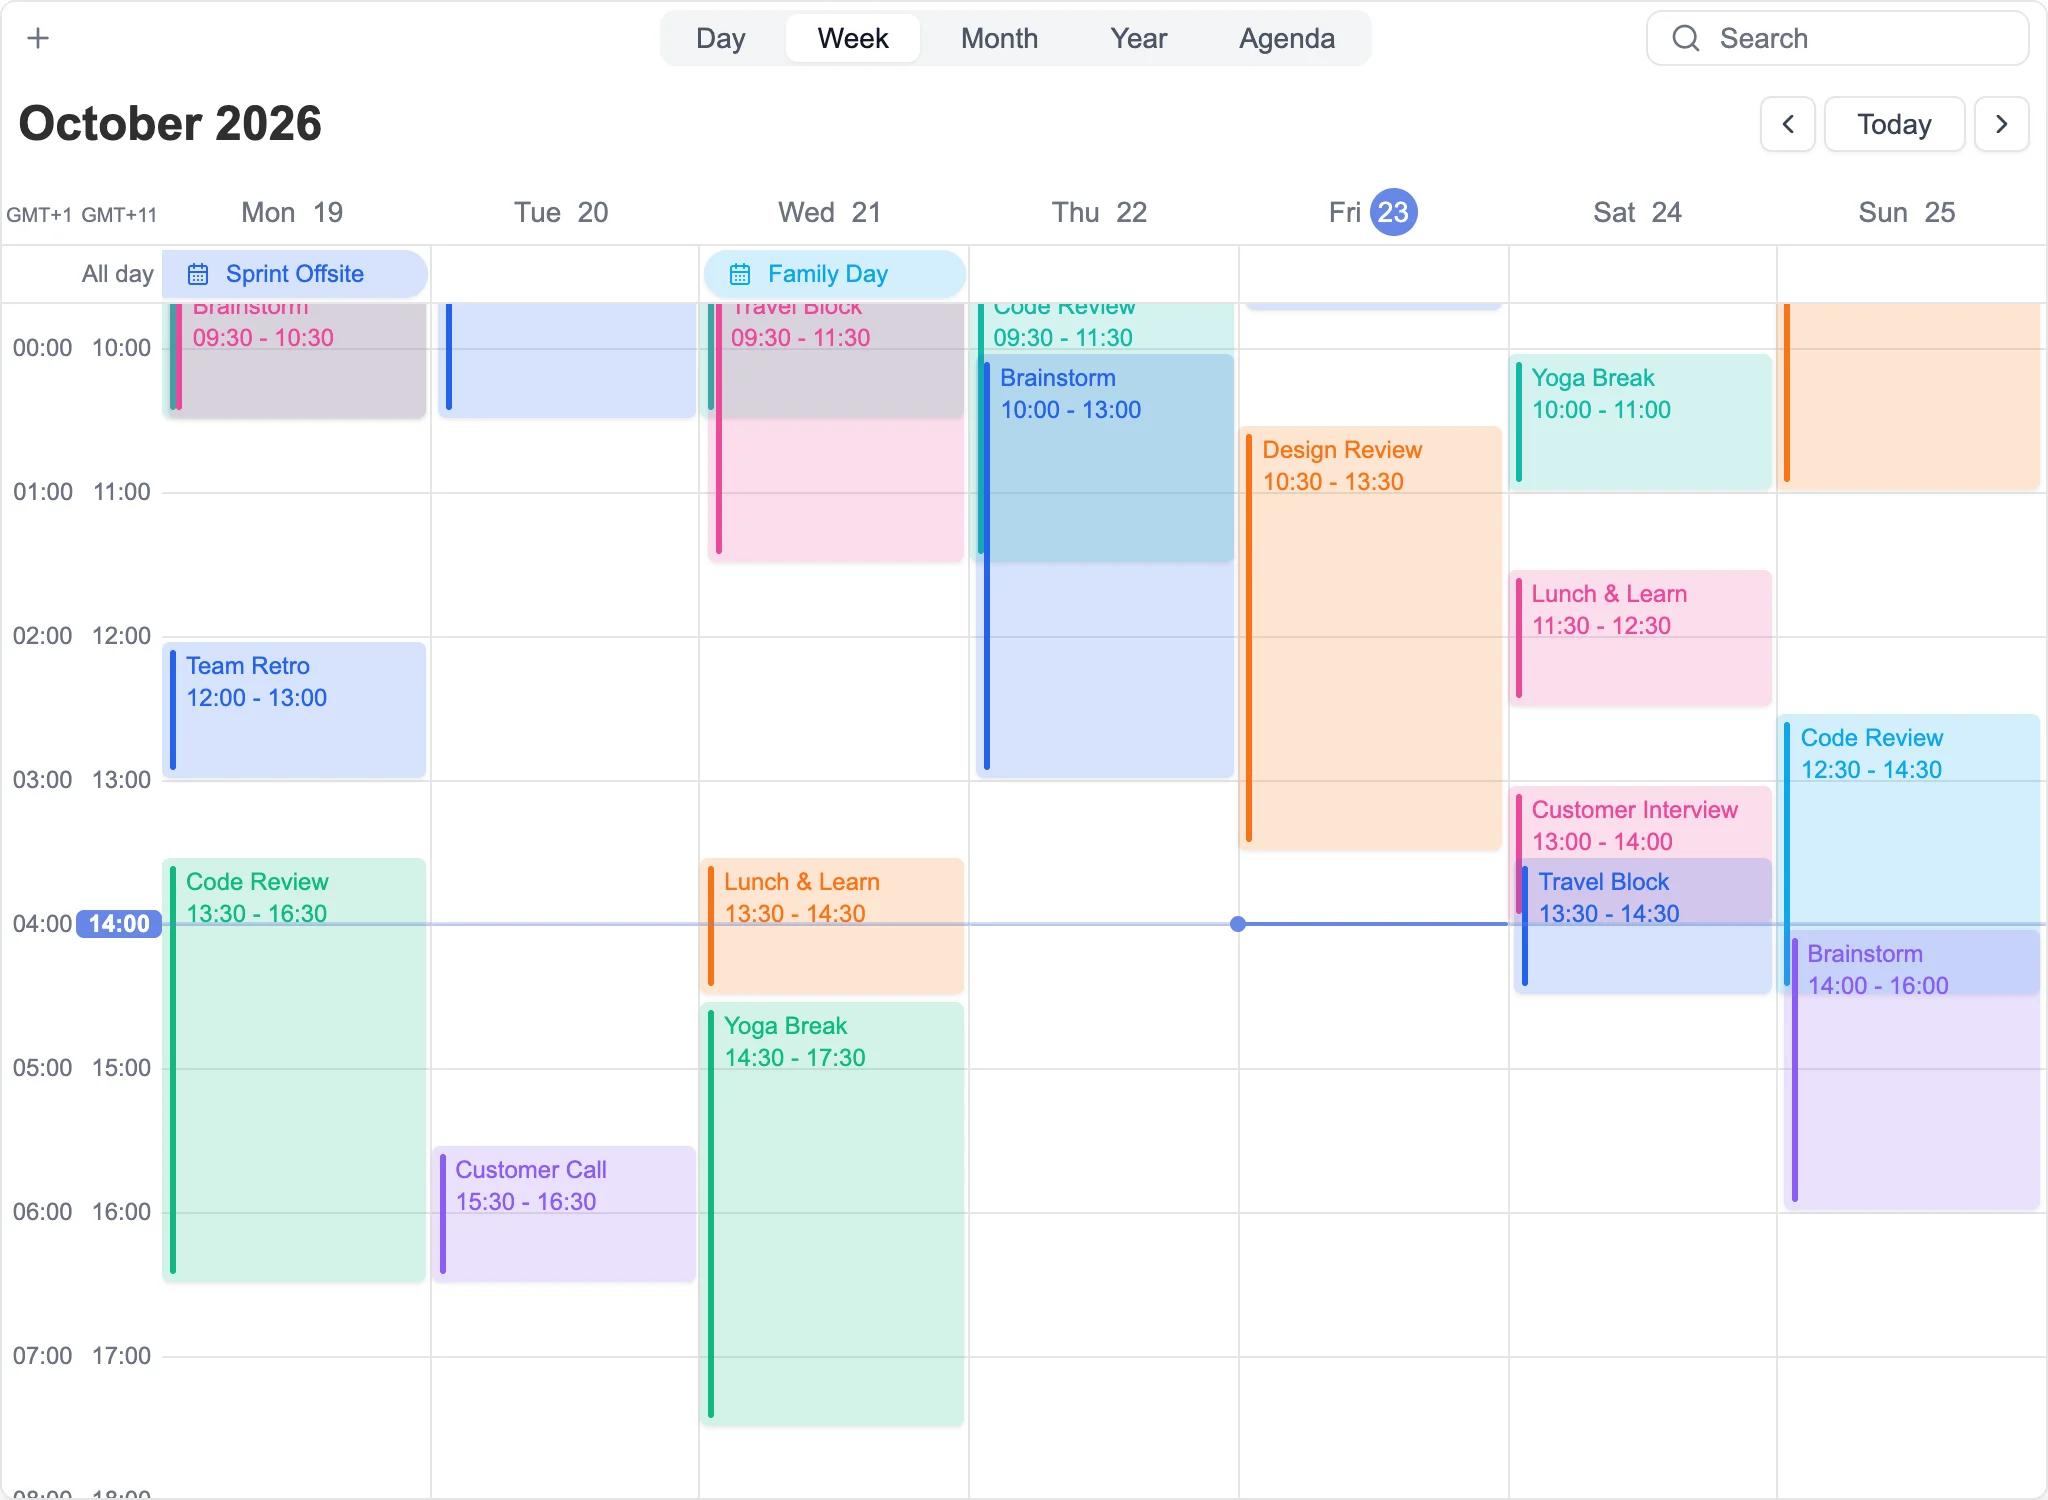Open the Year view tab
This screenshot has height=1500, width=2048.
point(1138,38)
